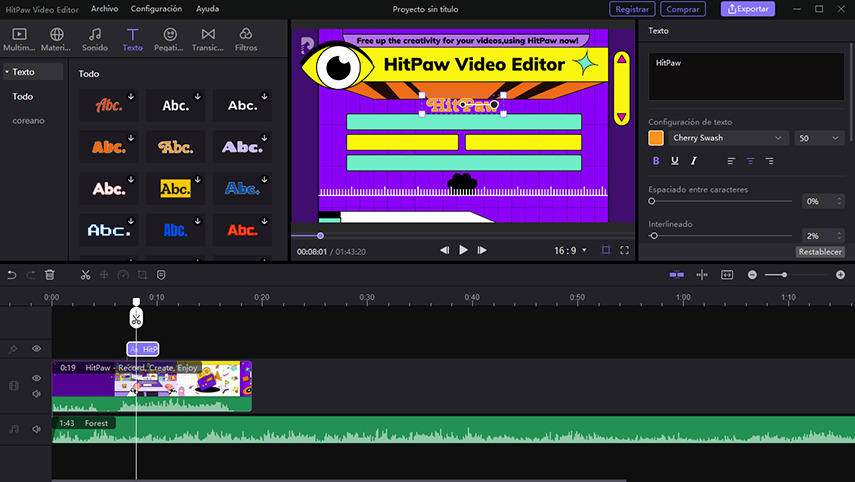Click the split alignment icon near zoom
The height and width of the screenshot is (482, 855).
(x=702, y=275)
